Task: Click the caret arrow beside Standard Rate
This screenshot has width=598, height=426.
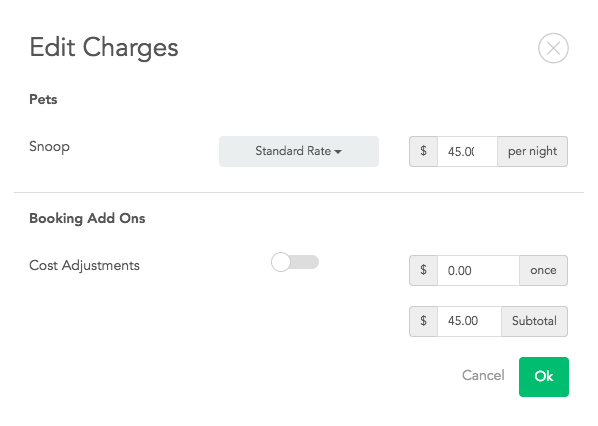Action: coord(338,152)
